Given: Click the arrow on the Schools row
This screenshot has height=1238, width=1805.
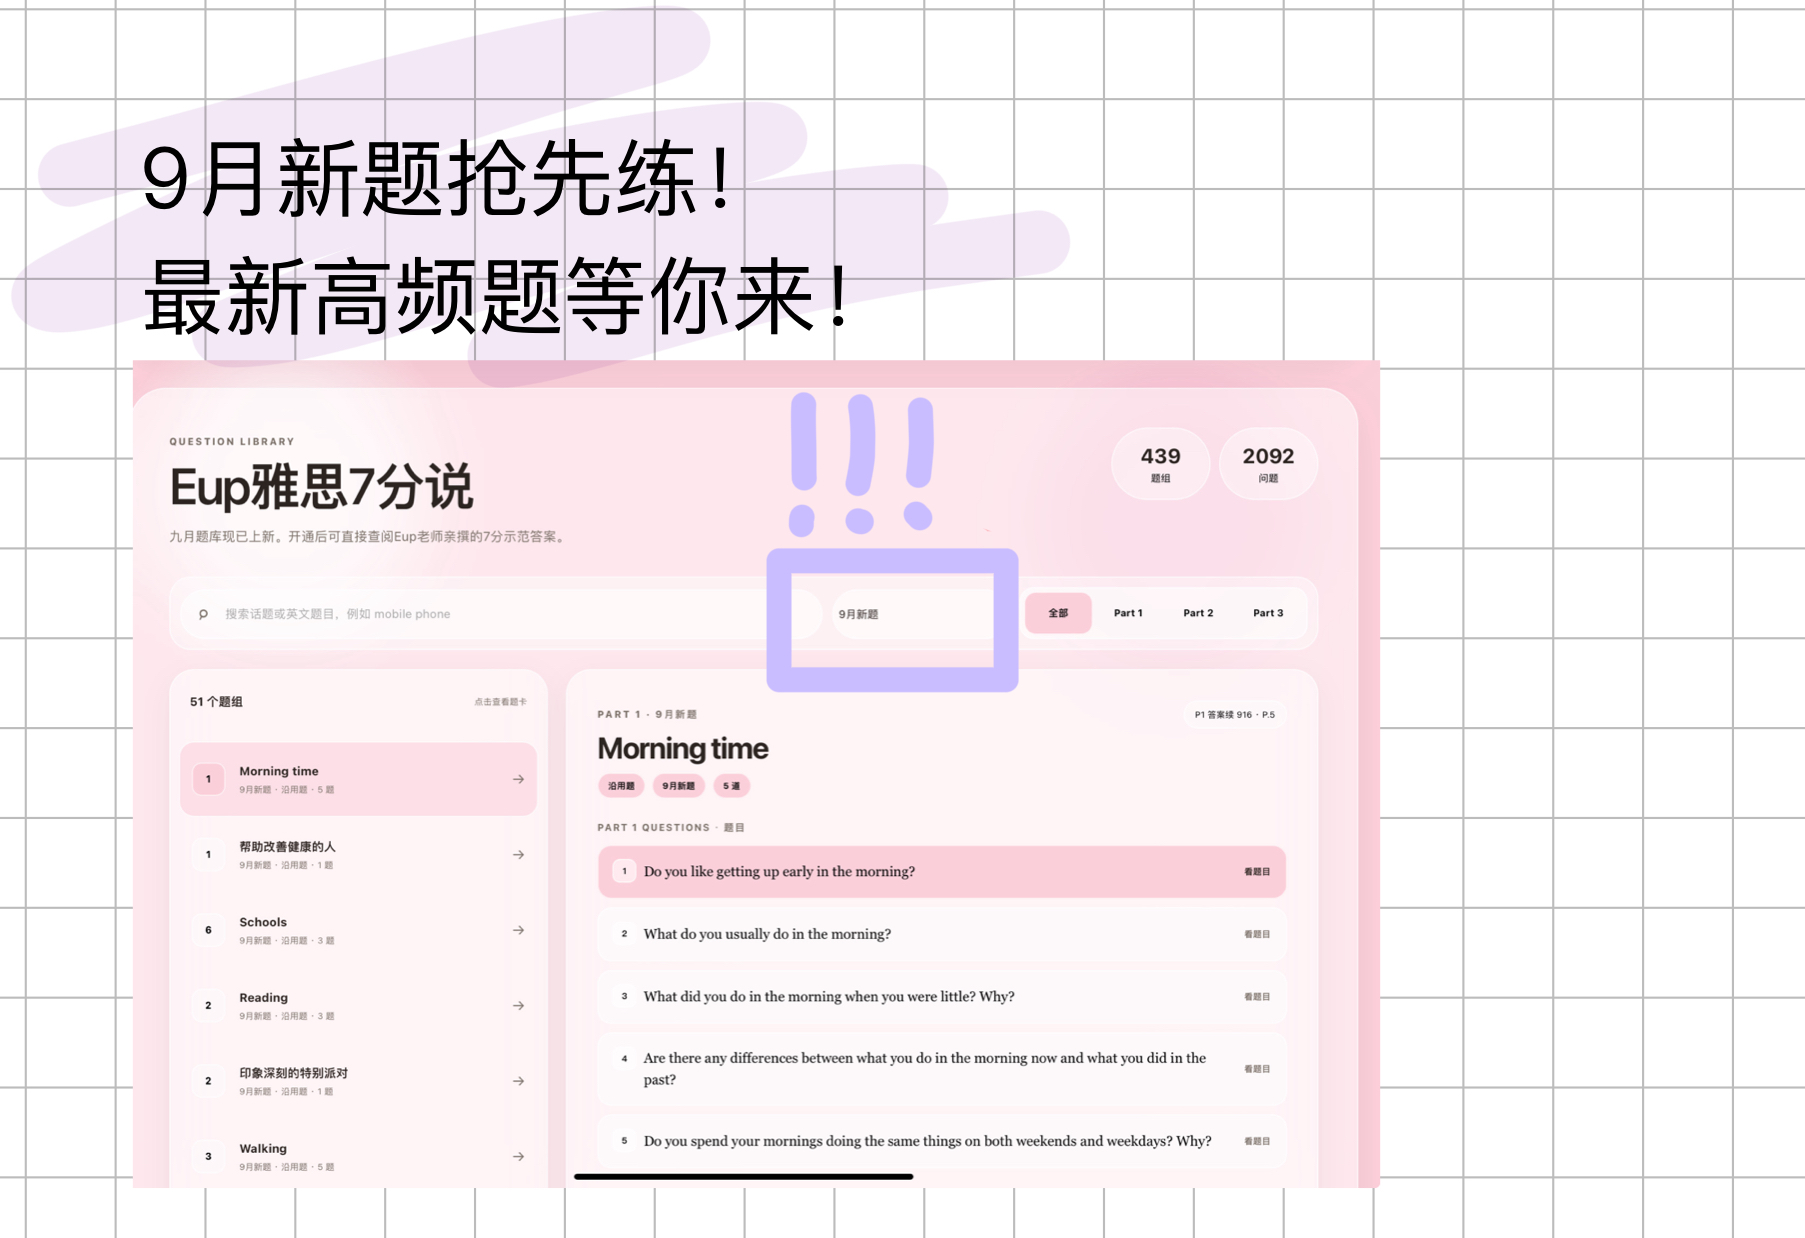Looking at the screenshot, I should click(518, 930).
